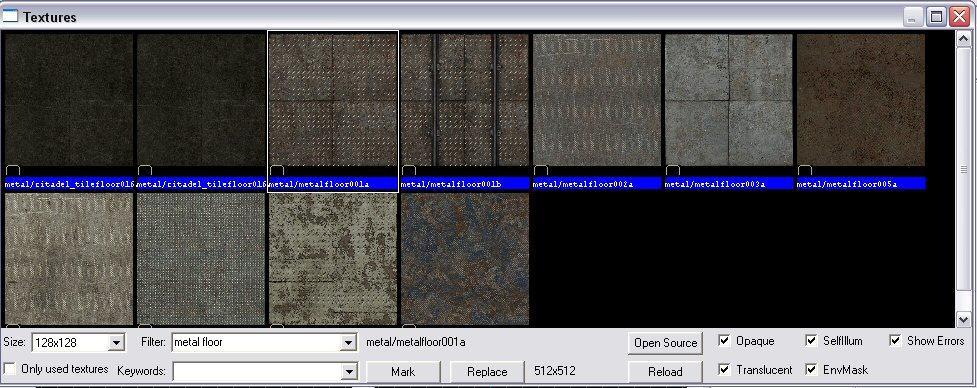Select the blue-rust texture in second row
The image size is (977, 388).
tap(465, 259)
